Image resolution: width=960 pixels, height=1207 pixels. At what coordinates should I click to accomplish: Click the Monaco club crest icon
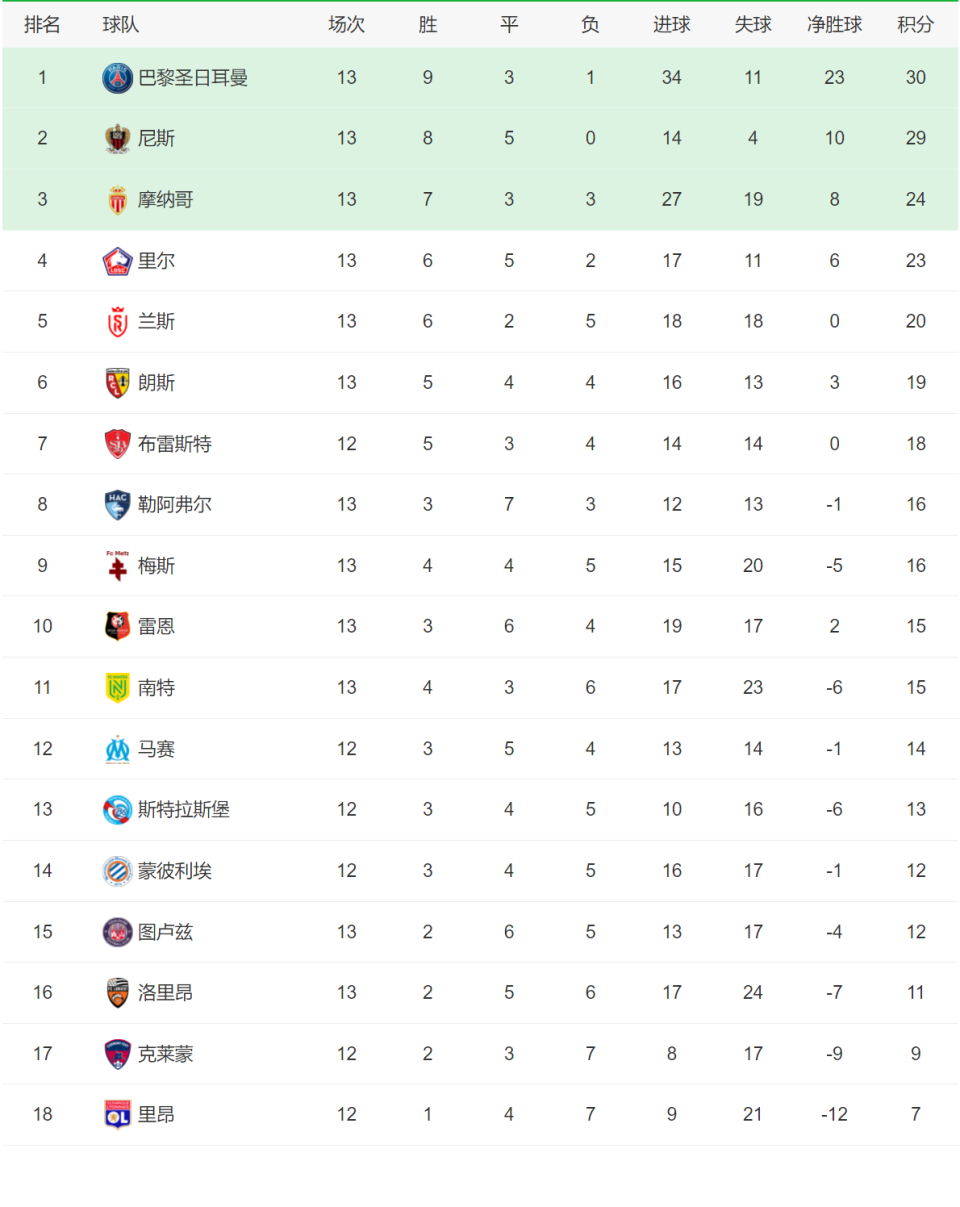[x=117, y=200]
